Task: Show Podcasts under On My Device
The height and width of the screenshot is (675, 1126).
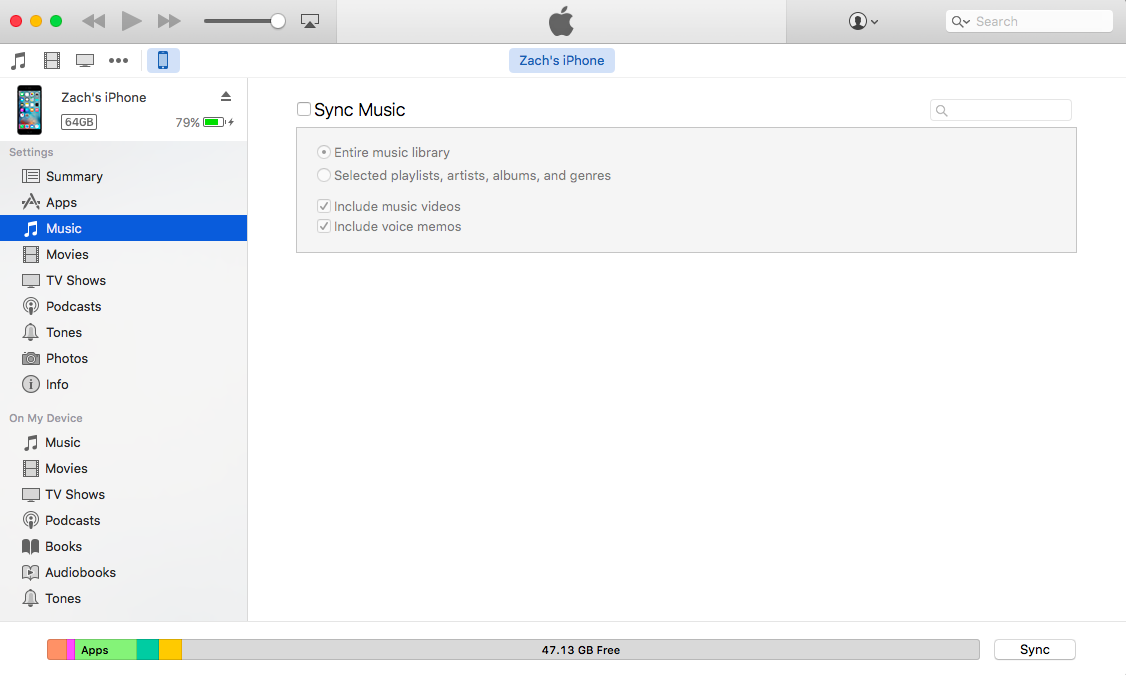Action: (x=124, y=520)
